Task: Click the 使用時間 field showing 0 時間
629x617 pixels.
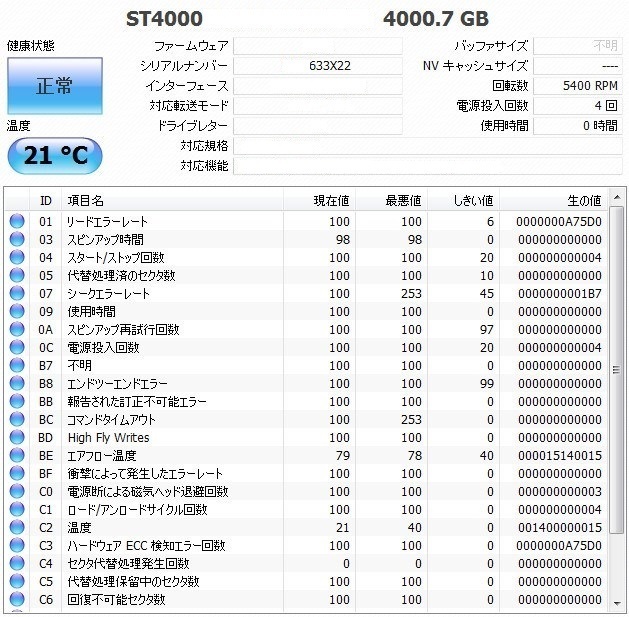Action: click(x=578, y=126)
